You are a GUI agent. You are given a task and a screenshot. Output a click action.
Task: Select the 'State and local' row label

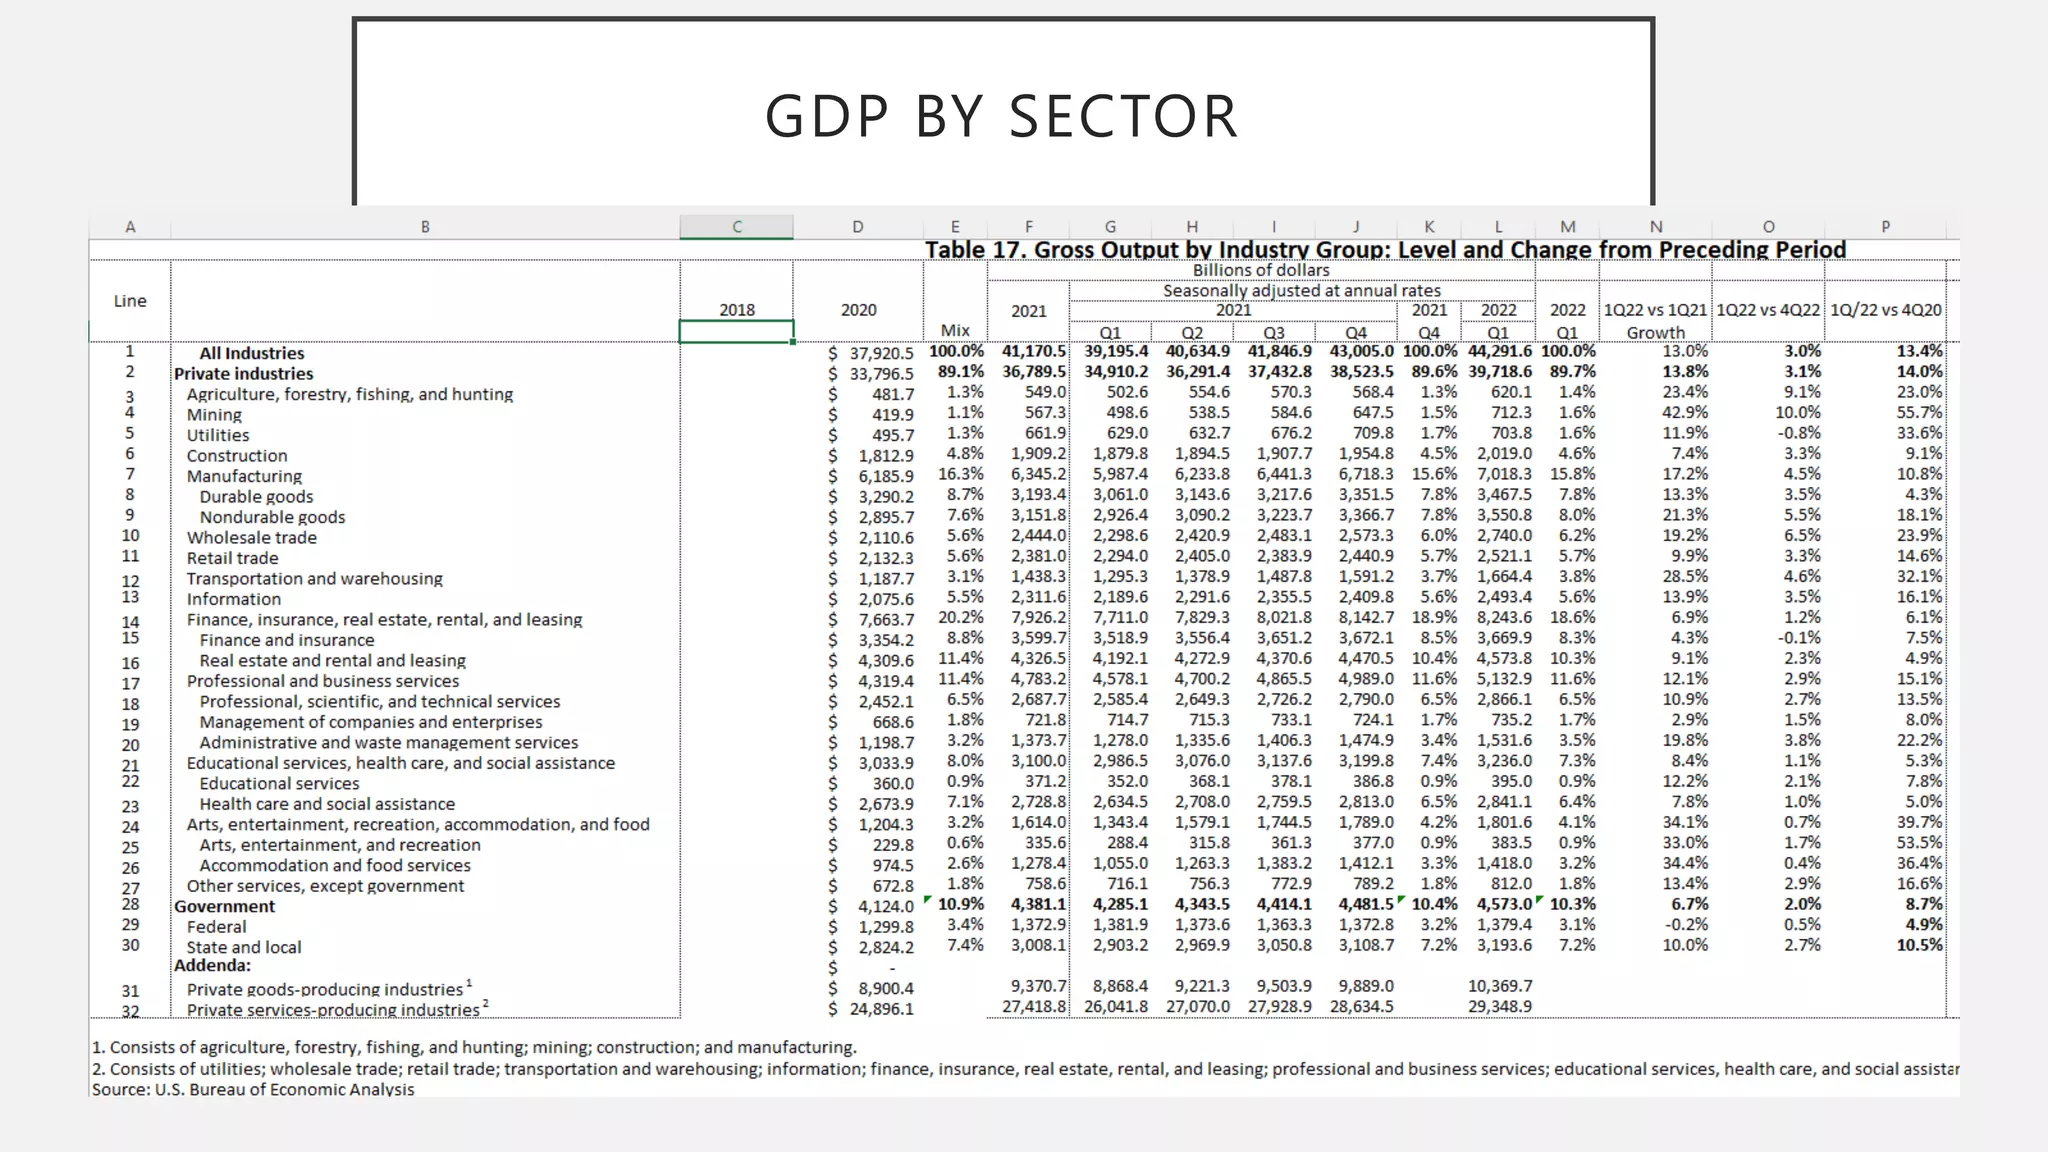243,948
